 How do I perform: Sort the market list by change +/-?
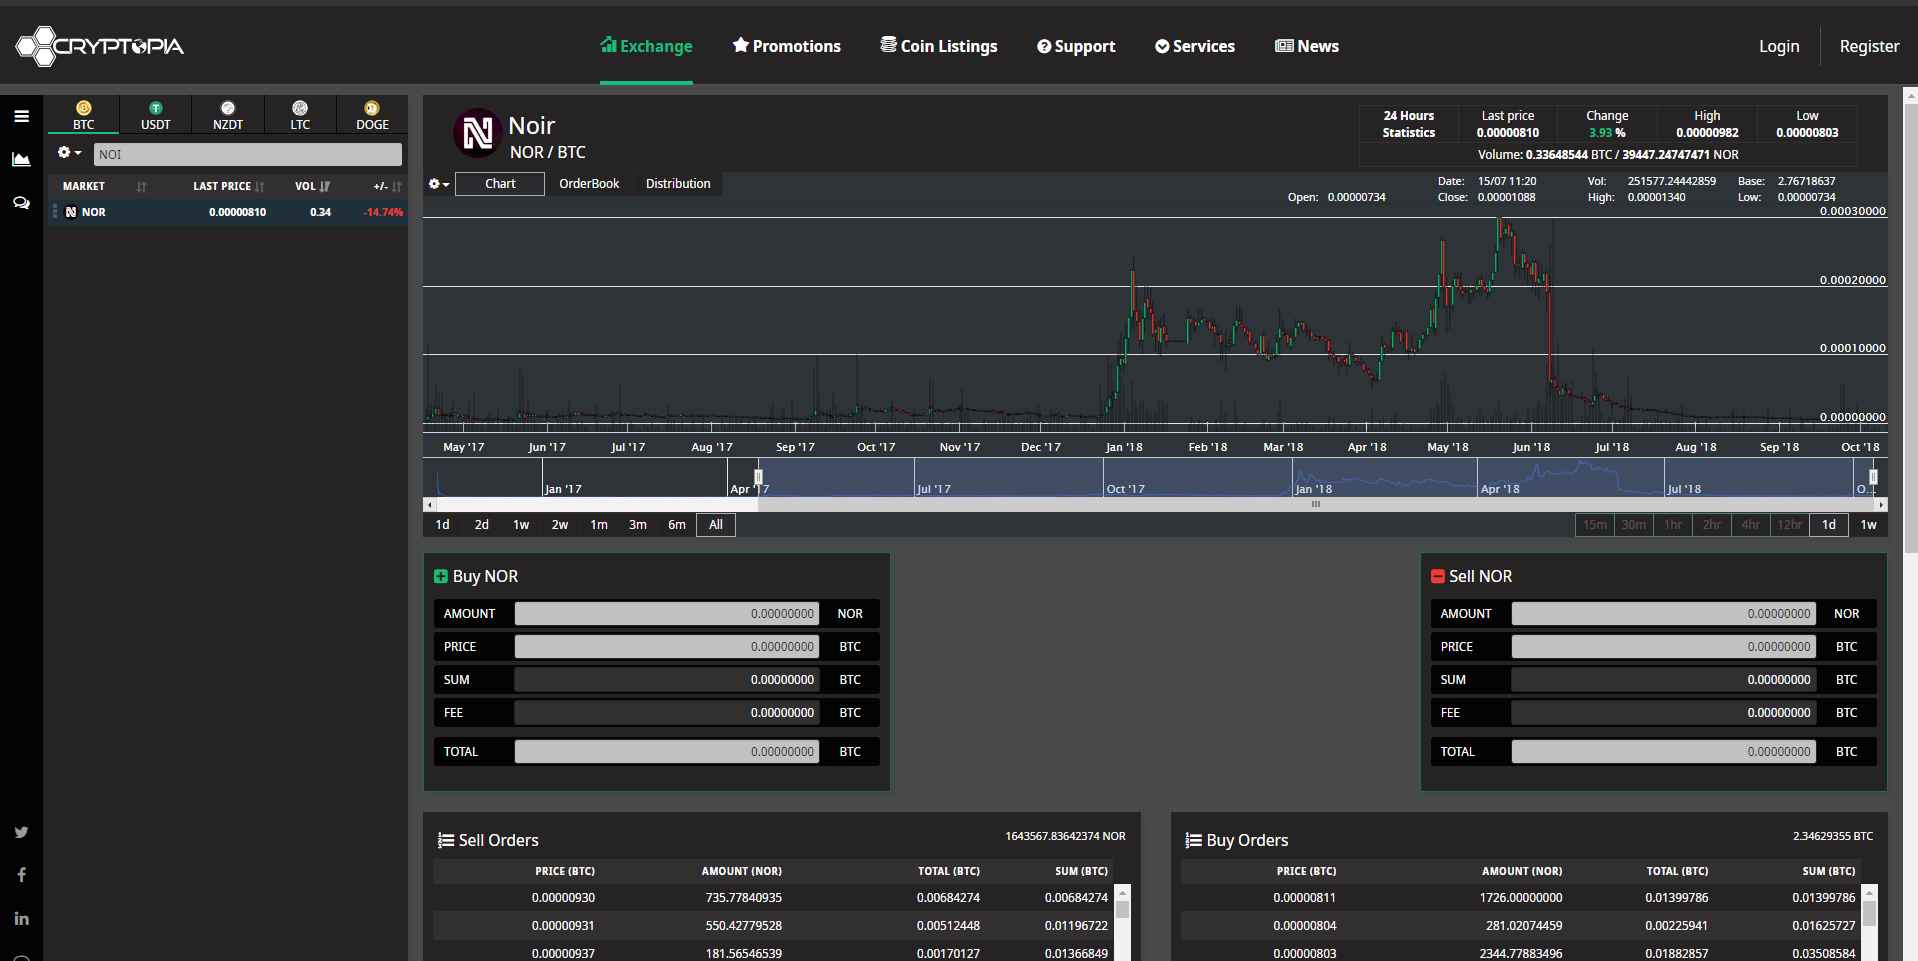tap(387, 186)
